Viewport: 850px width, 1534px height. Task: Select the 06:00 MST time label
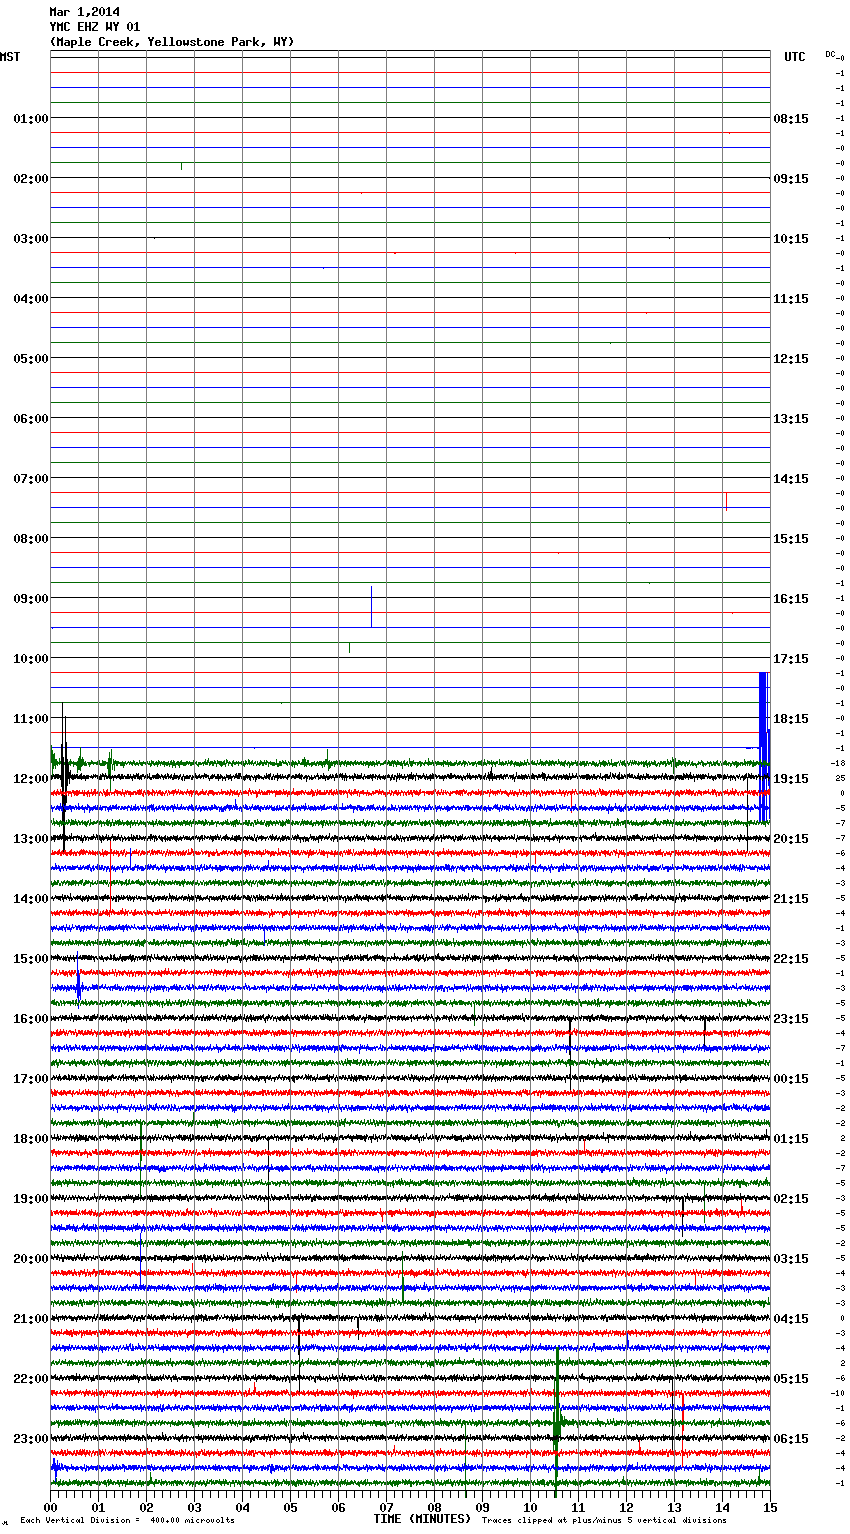click(31, 419)
